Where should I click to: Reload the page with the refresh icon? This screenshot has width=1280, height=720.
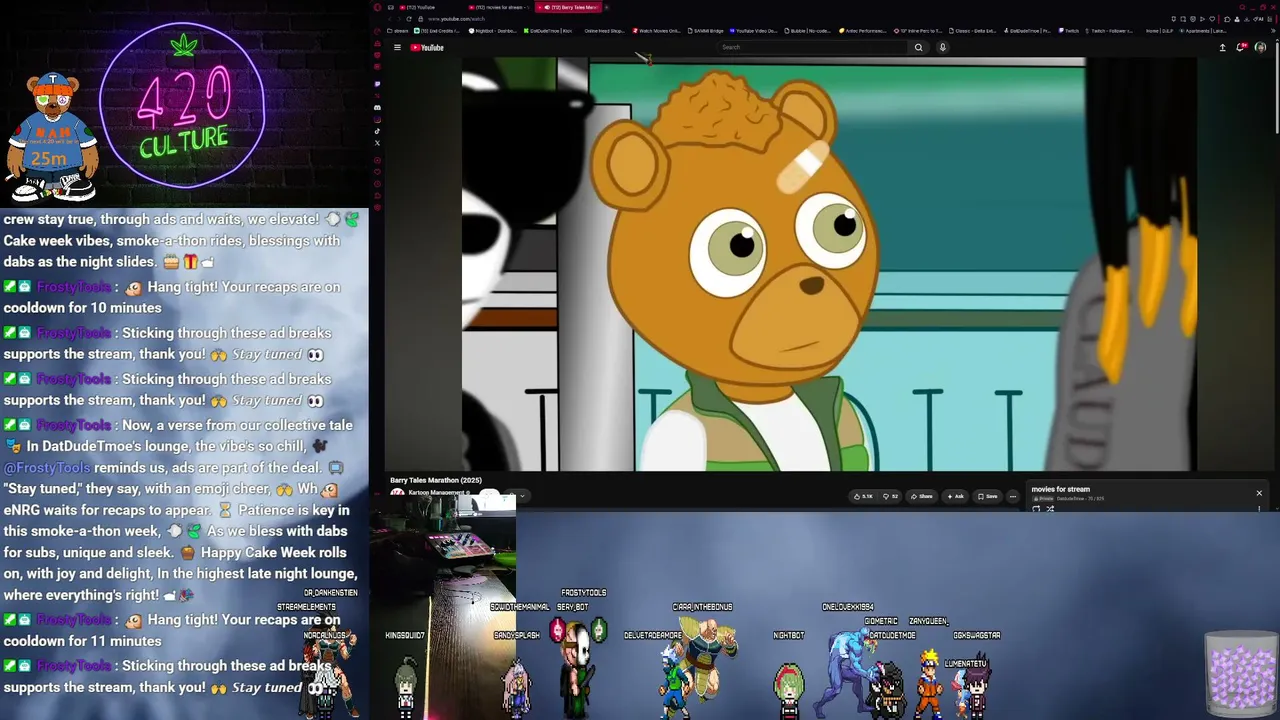tap(409, 19)
